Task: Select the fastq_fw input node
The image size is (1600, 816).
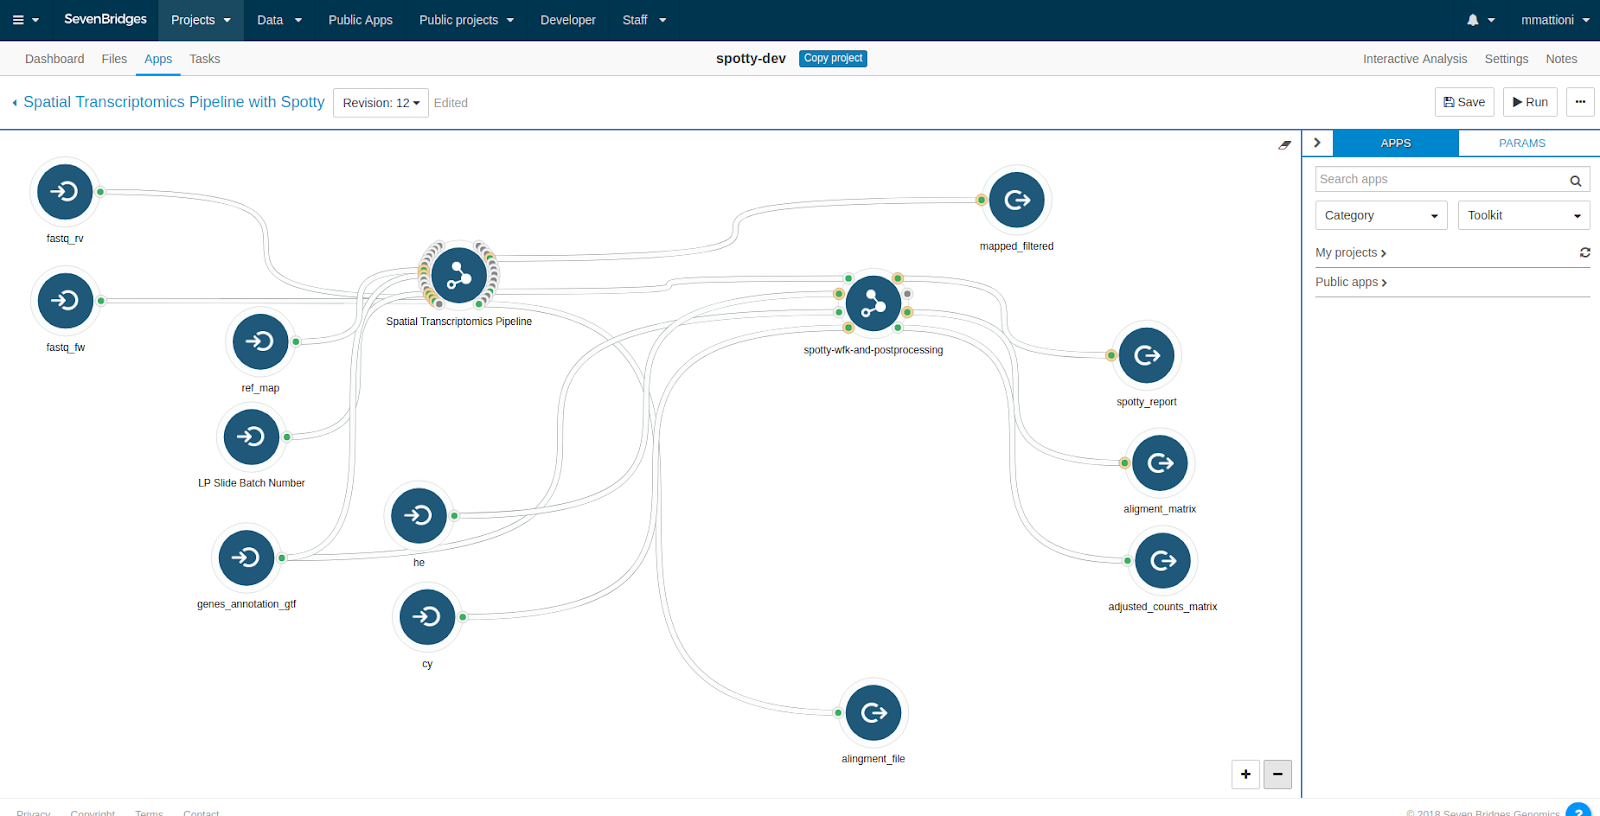Action: pyautogui.click(x=65, y=301)
